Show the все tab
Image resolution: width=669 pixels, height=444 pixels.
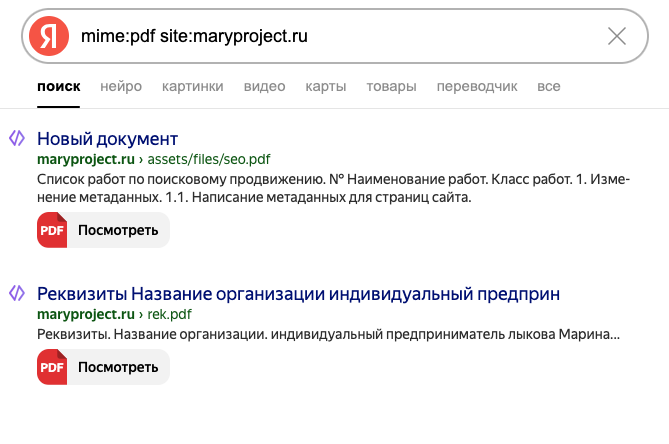coord(548,86)
